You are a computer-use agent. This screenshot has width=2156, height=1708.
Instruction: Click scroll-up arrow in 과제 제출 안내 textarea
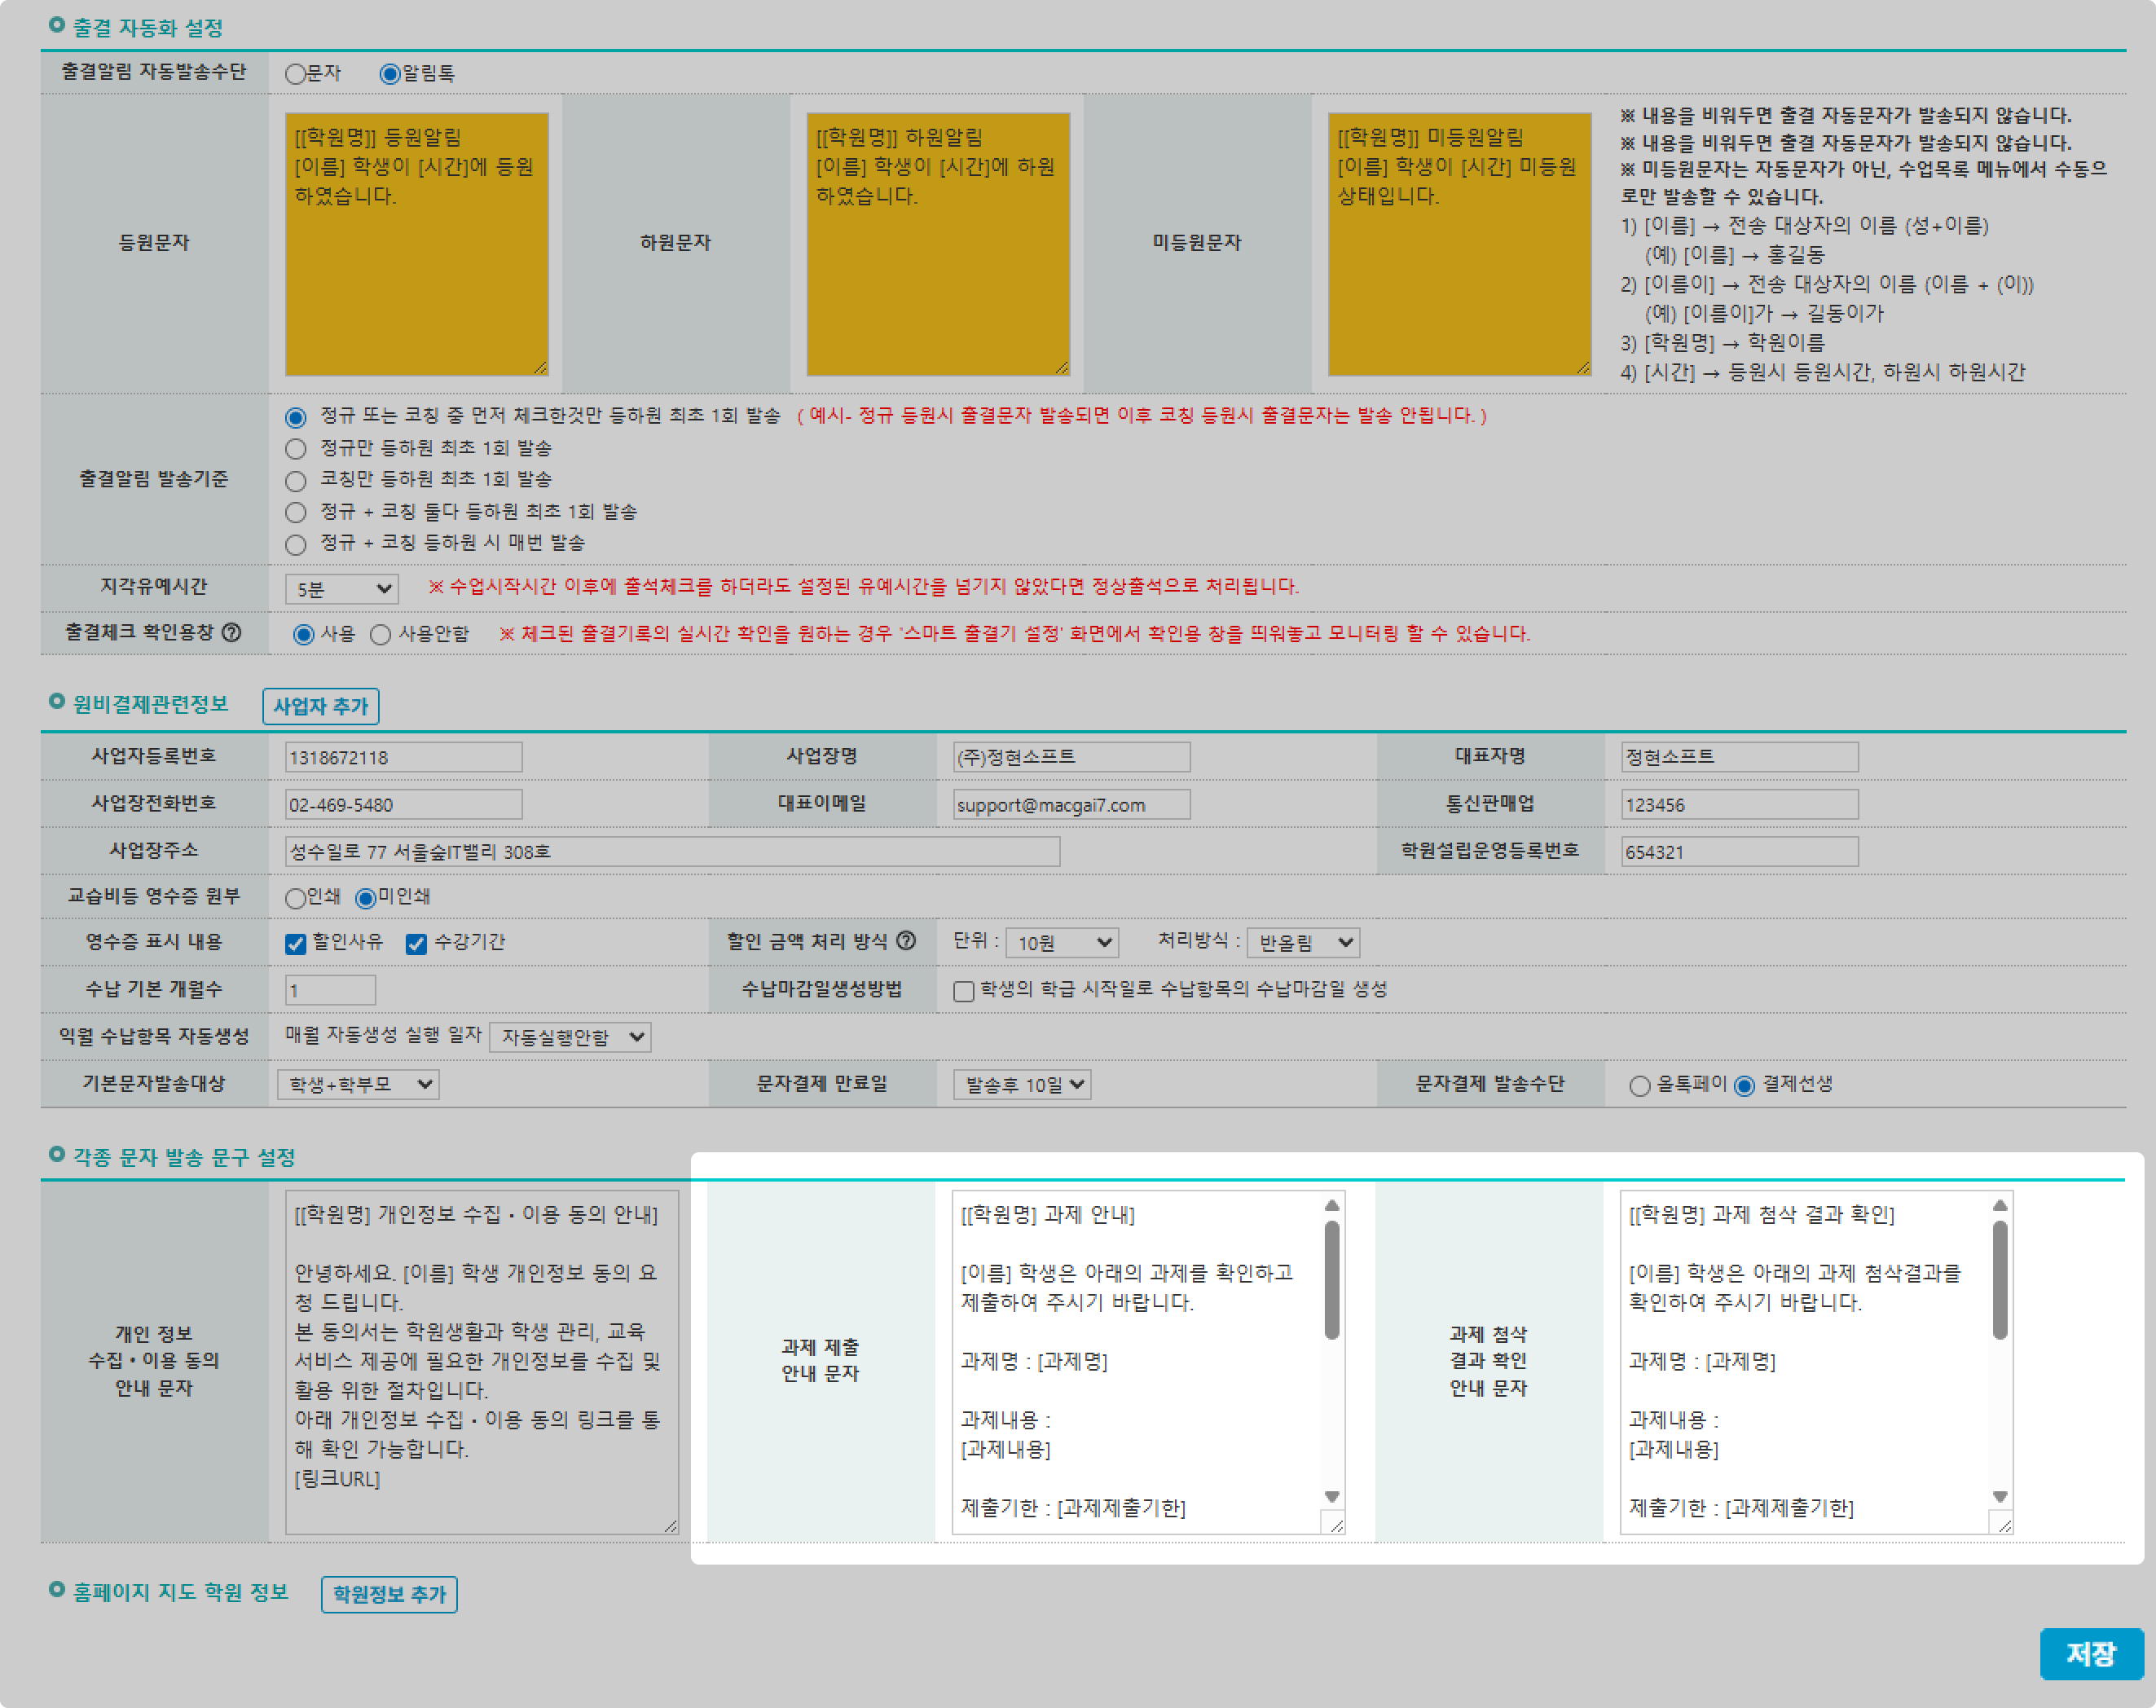click(x=1331, y=1205)
